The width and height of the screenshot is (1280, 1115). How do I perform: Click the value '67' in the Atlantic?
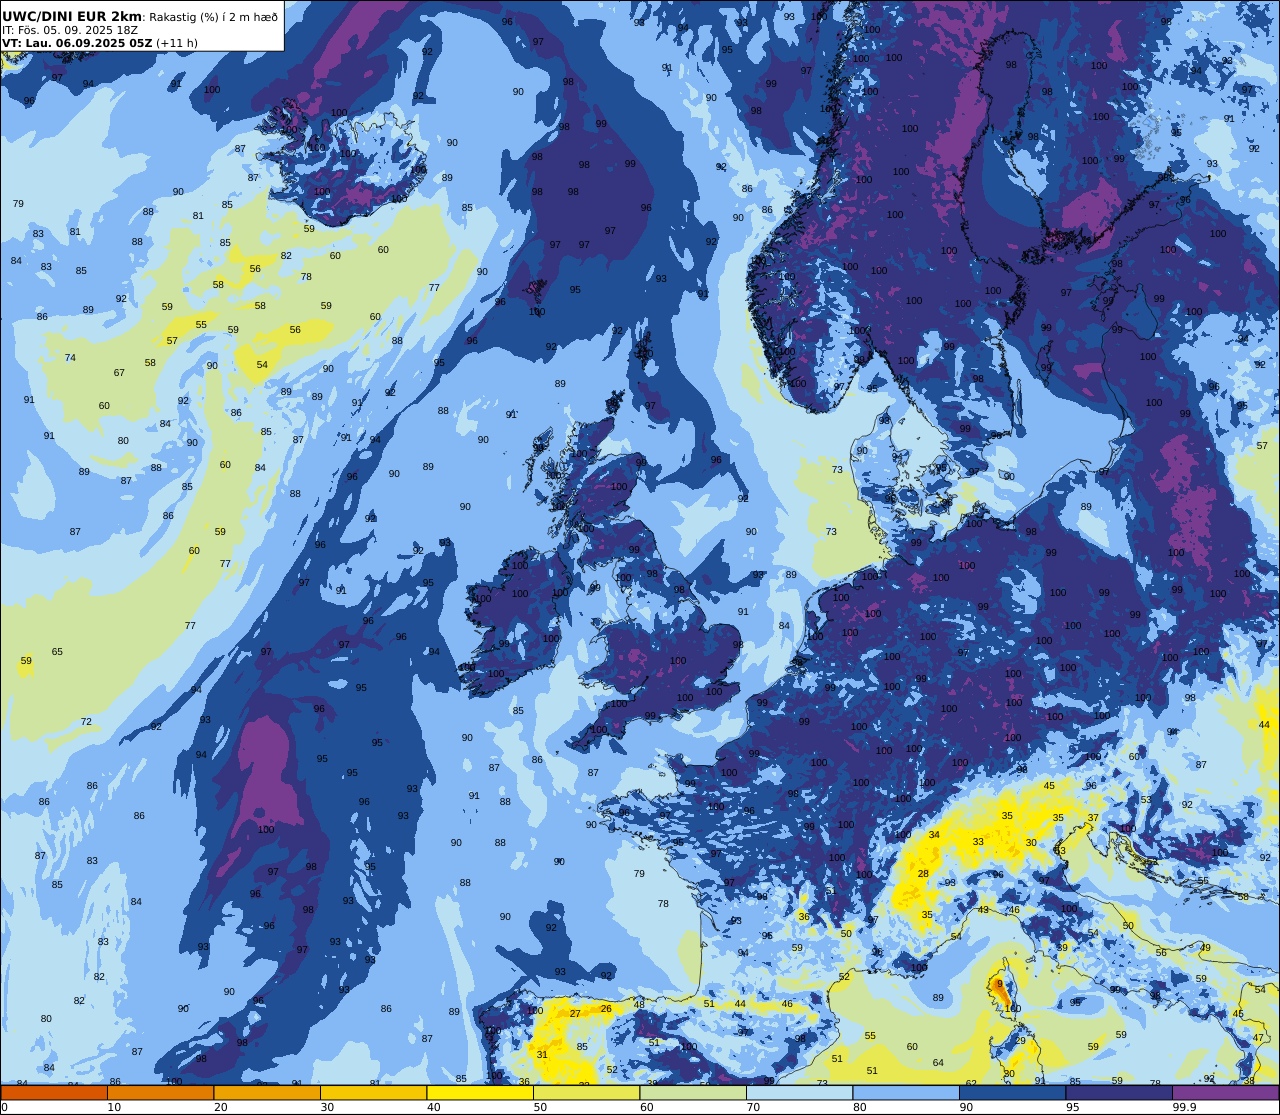click(119, 373)
